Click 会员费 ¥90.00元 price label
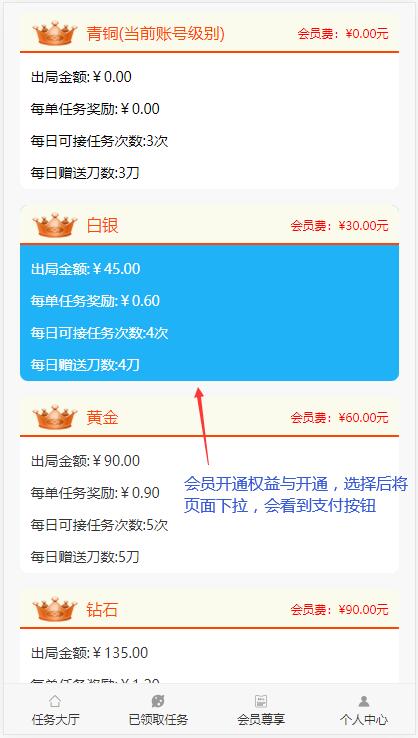 [x=339, y=610]
